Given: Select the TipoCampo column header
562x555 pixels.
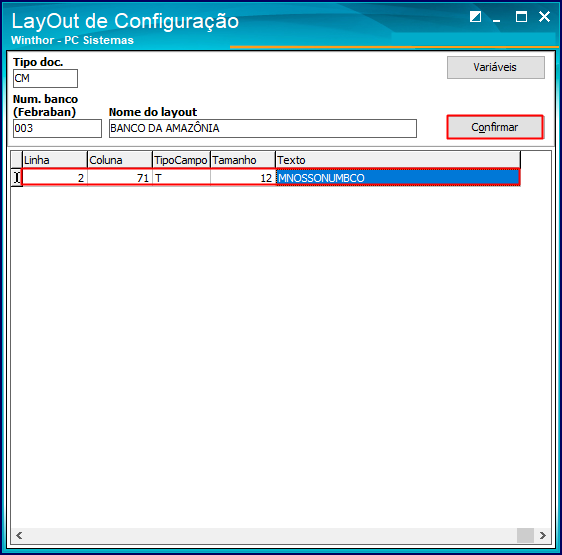Looking at the screenshot, I should [x=181, y=160].
